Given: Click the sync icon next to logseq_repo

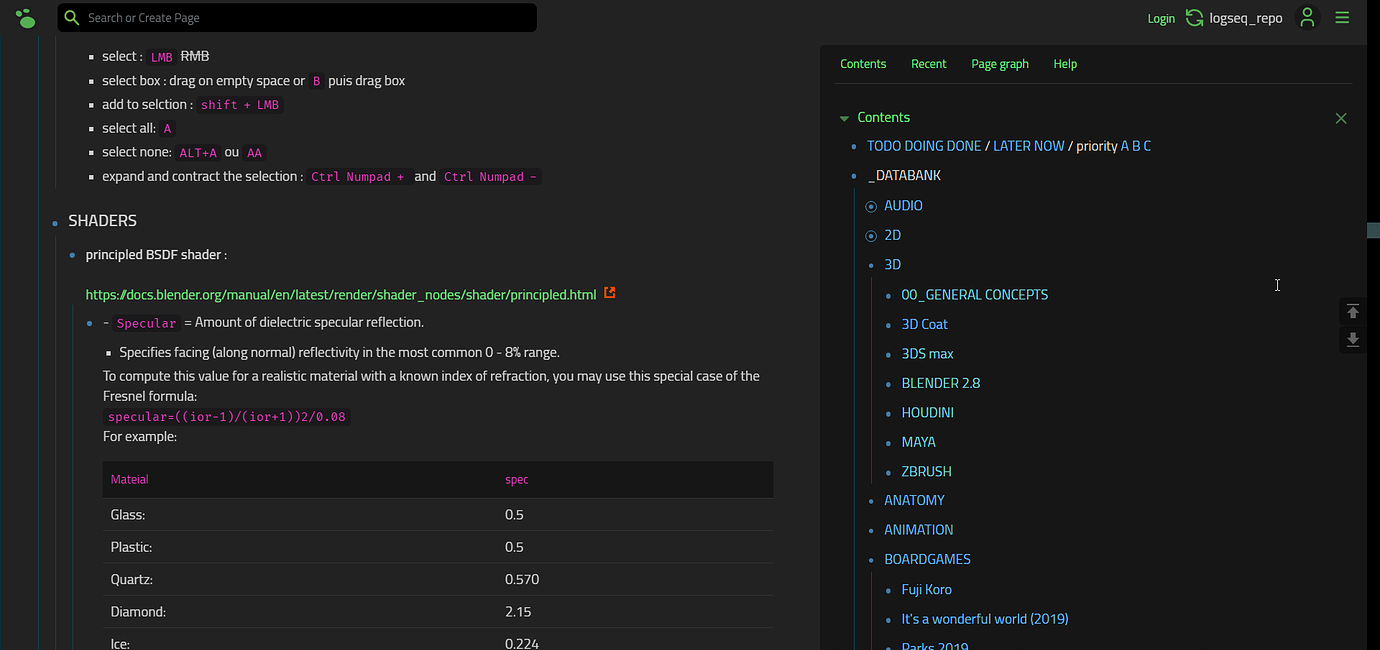Looking at the screenshot, I should tap(1194, 17).
